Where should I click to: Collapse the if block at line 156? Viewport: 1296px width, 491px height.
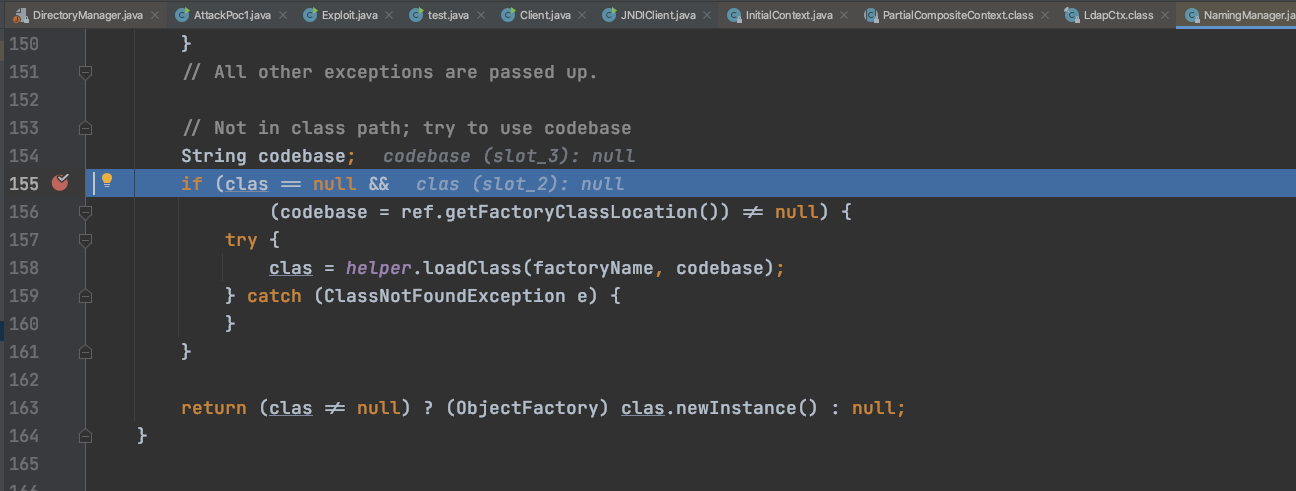85,212
